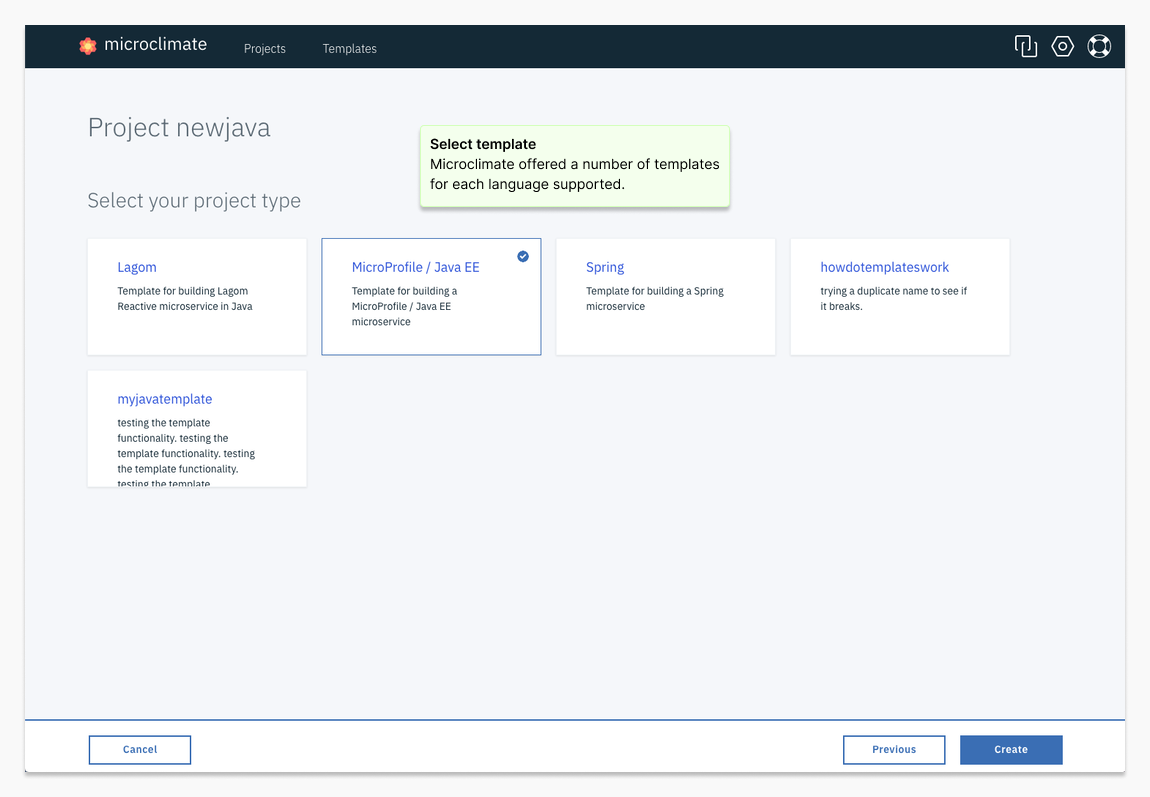Select the Spring template title

605,267
